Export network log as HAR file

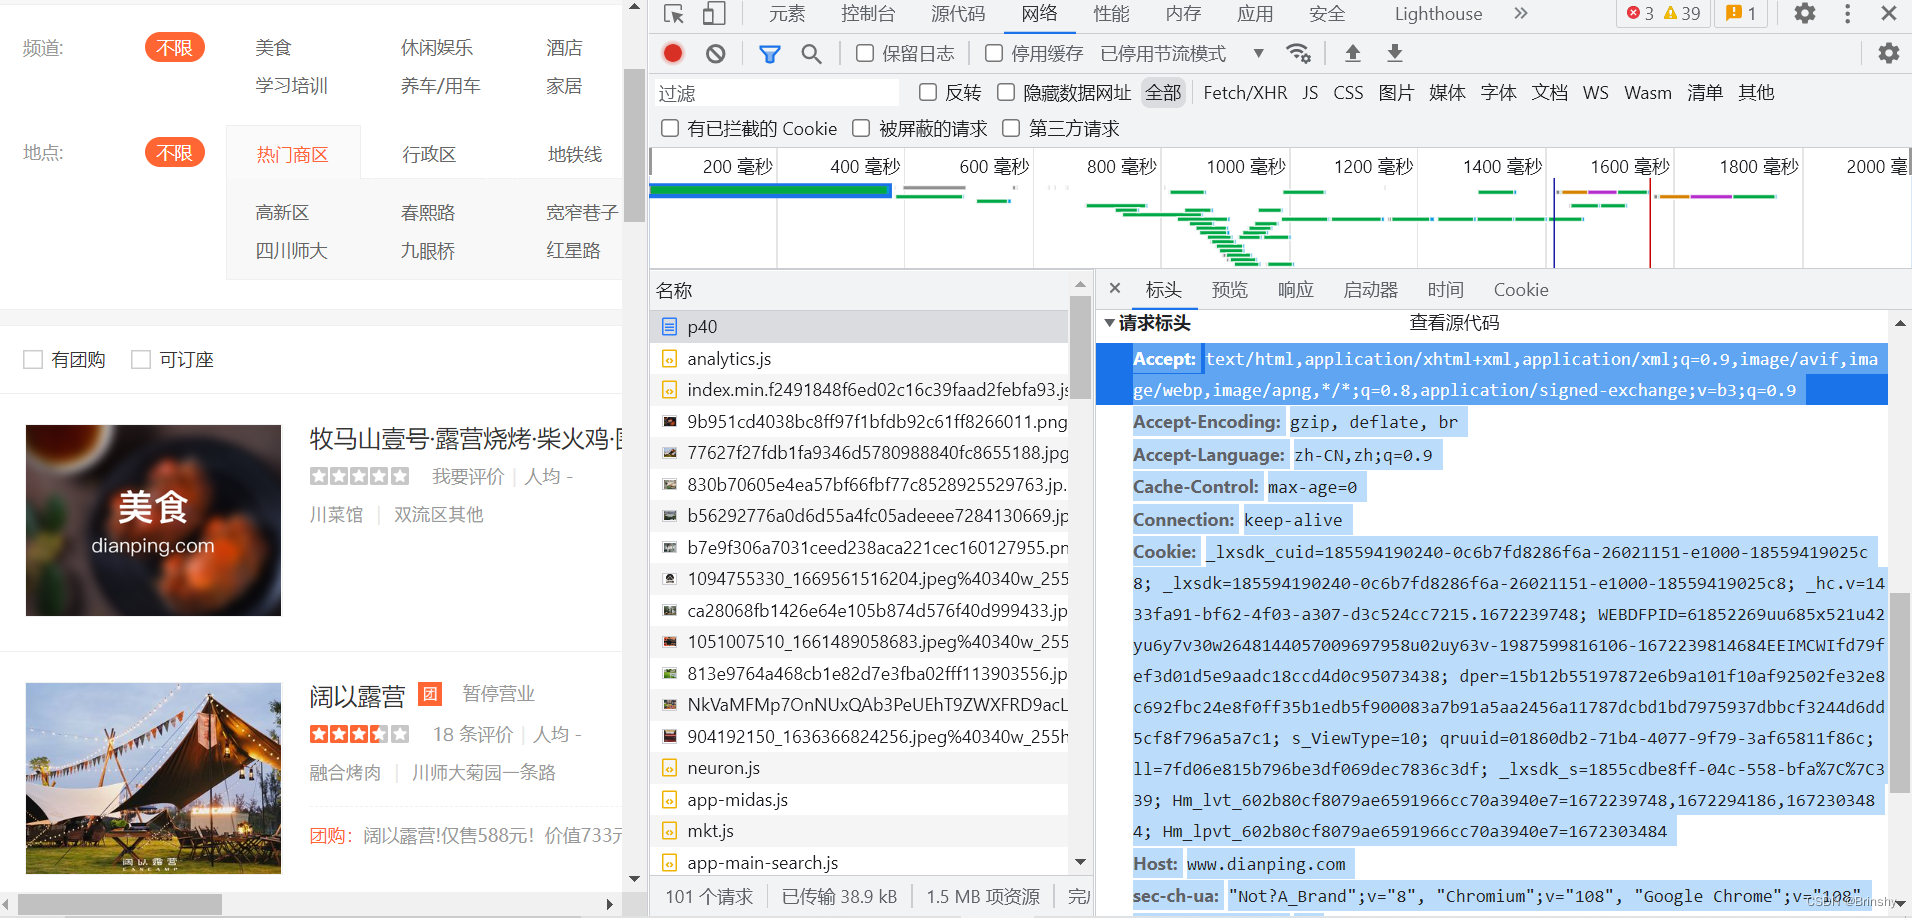[1393, 53]
